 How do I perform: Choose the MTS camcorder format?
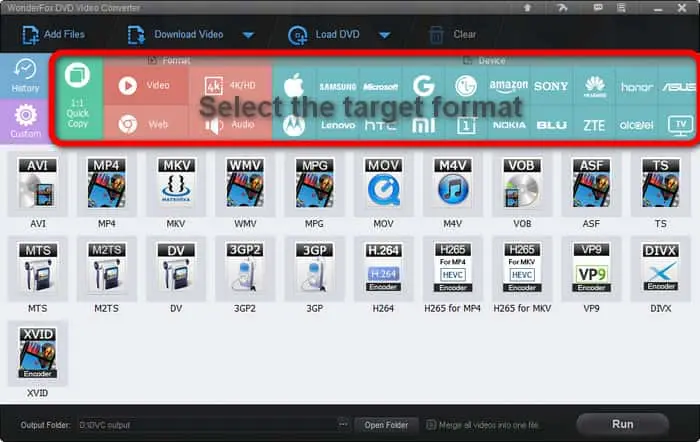click(x=38, y=268)
